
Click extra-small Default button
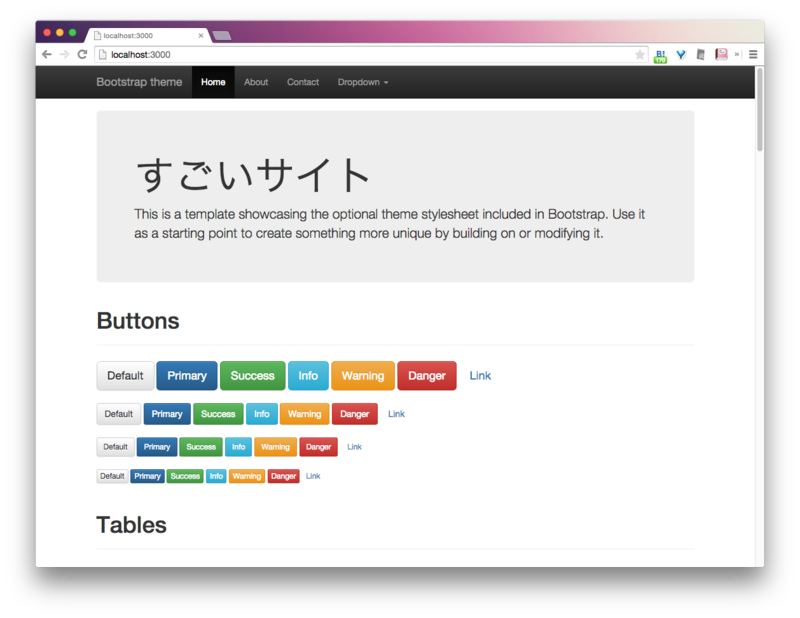click(112, 476)
